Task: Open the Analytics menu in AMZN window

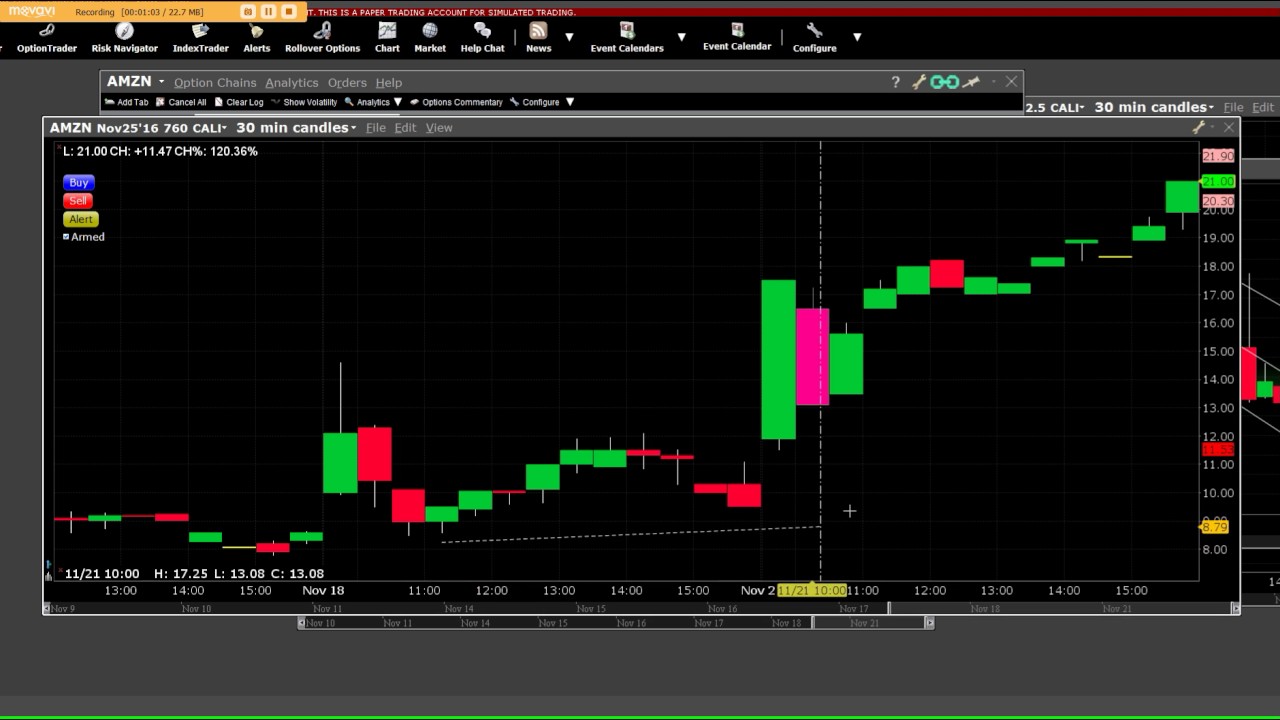Action: 291,83
